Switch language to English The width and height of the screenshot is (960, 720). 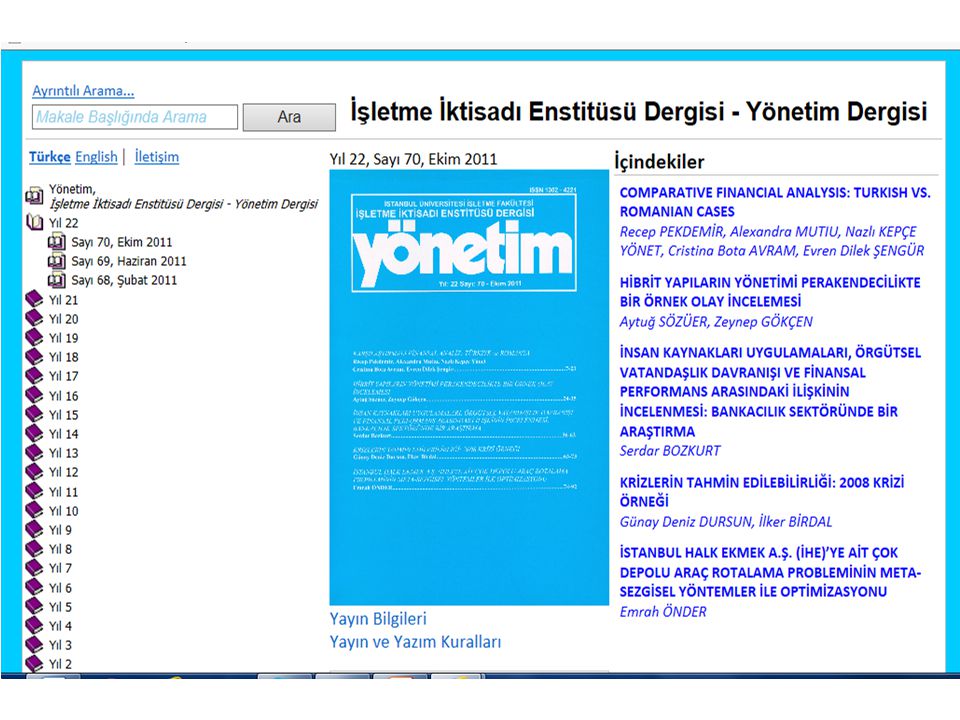pos(96,157)
